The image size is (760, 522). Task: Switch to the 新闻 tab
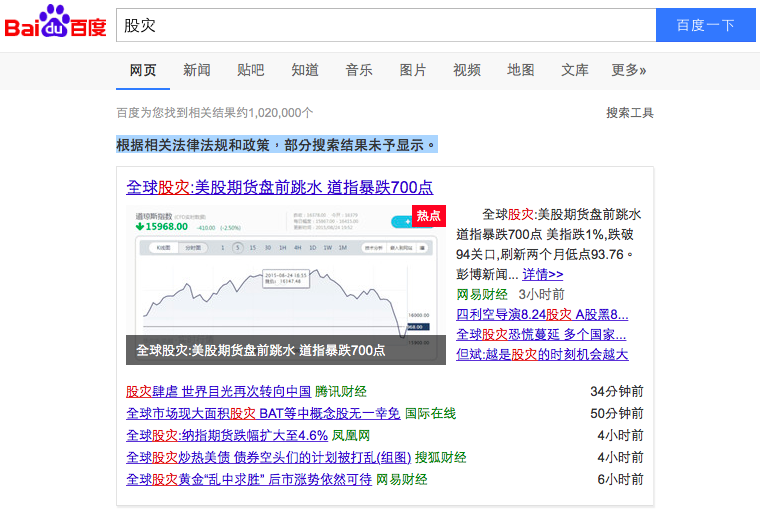pyautogui.click(x=196, y=70)
